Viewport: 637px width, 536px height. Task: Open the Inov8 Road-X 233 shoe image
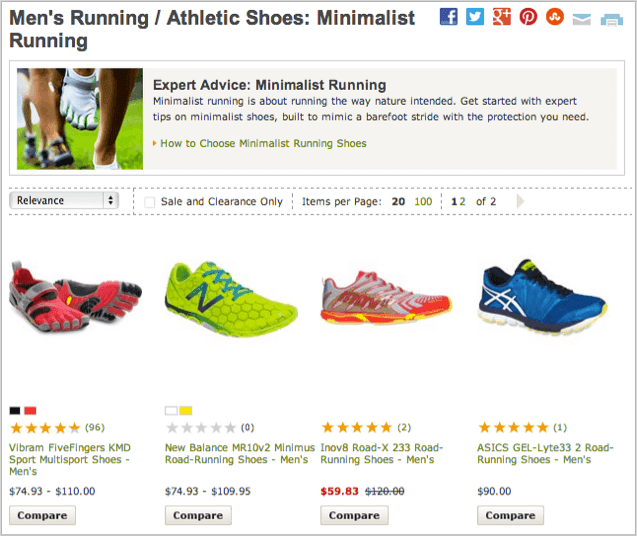pos(386,299)
